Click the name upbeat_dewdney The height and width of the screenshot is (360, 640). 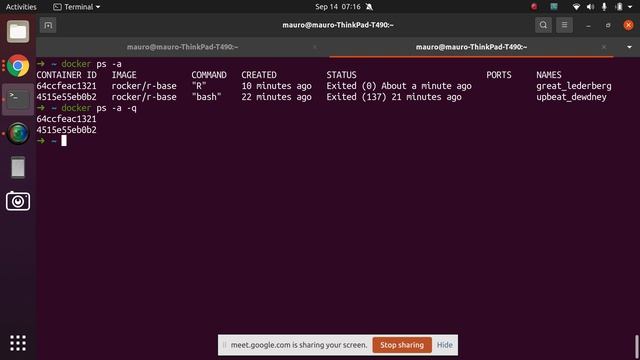(x=571, y=97)
